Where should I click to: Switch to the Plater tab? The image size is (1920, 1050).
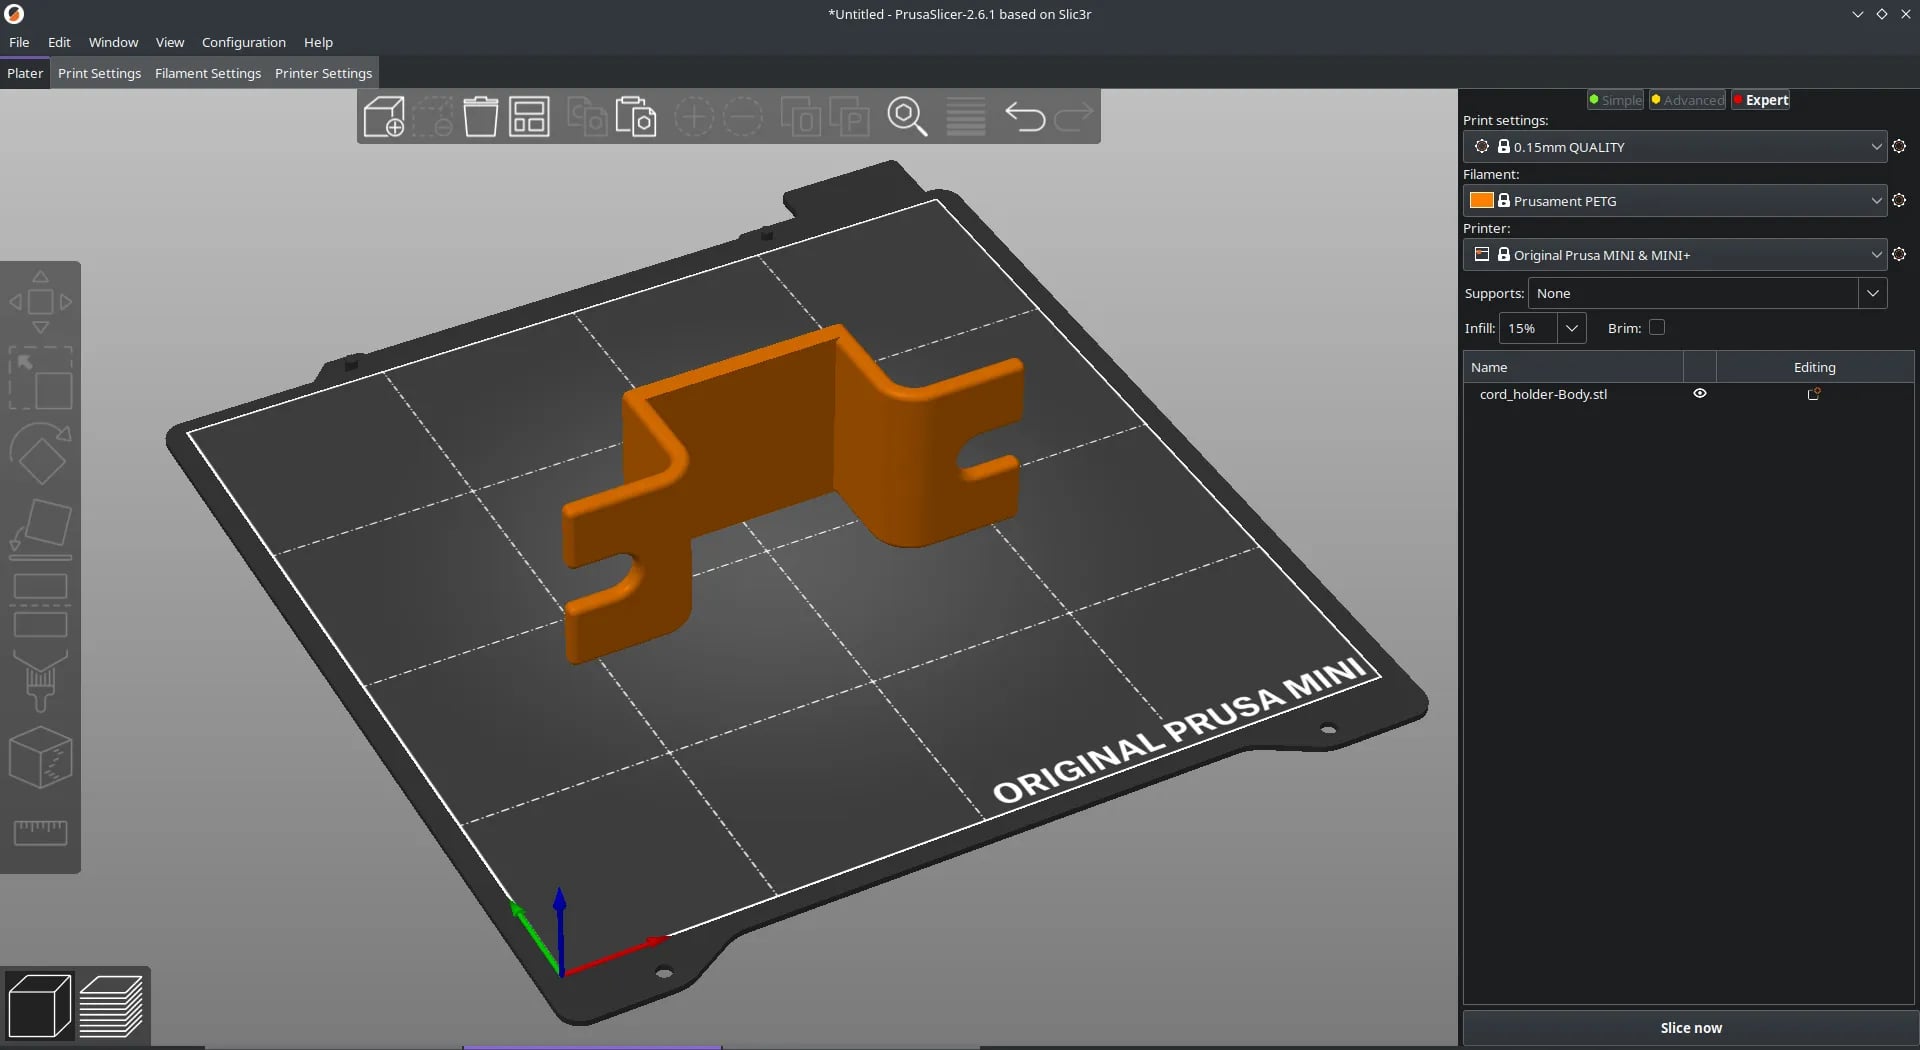click(x=25, y=73)
